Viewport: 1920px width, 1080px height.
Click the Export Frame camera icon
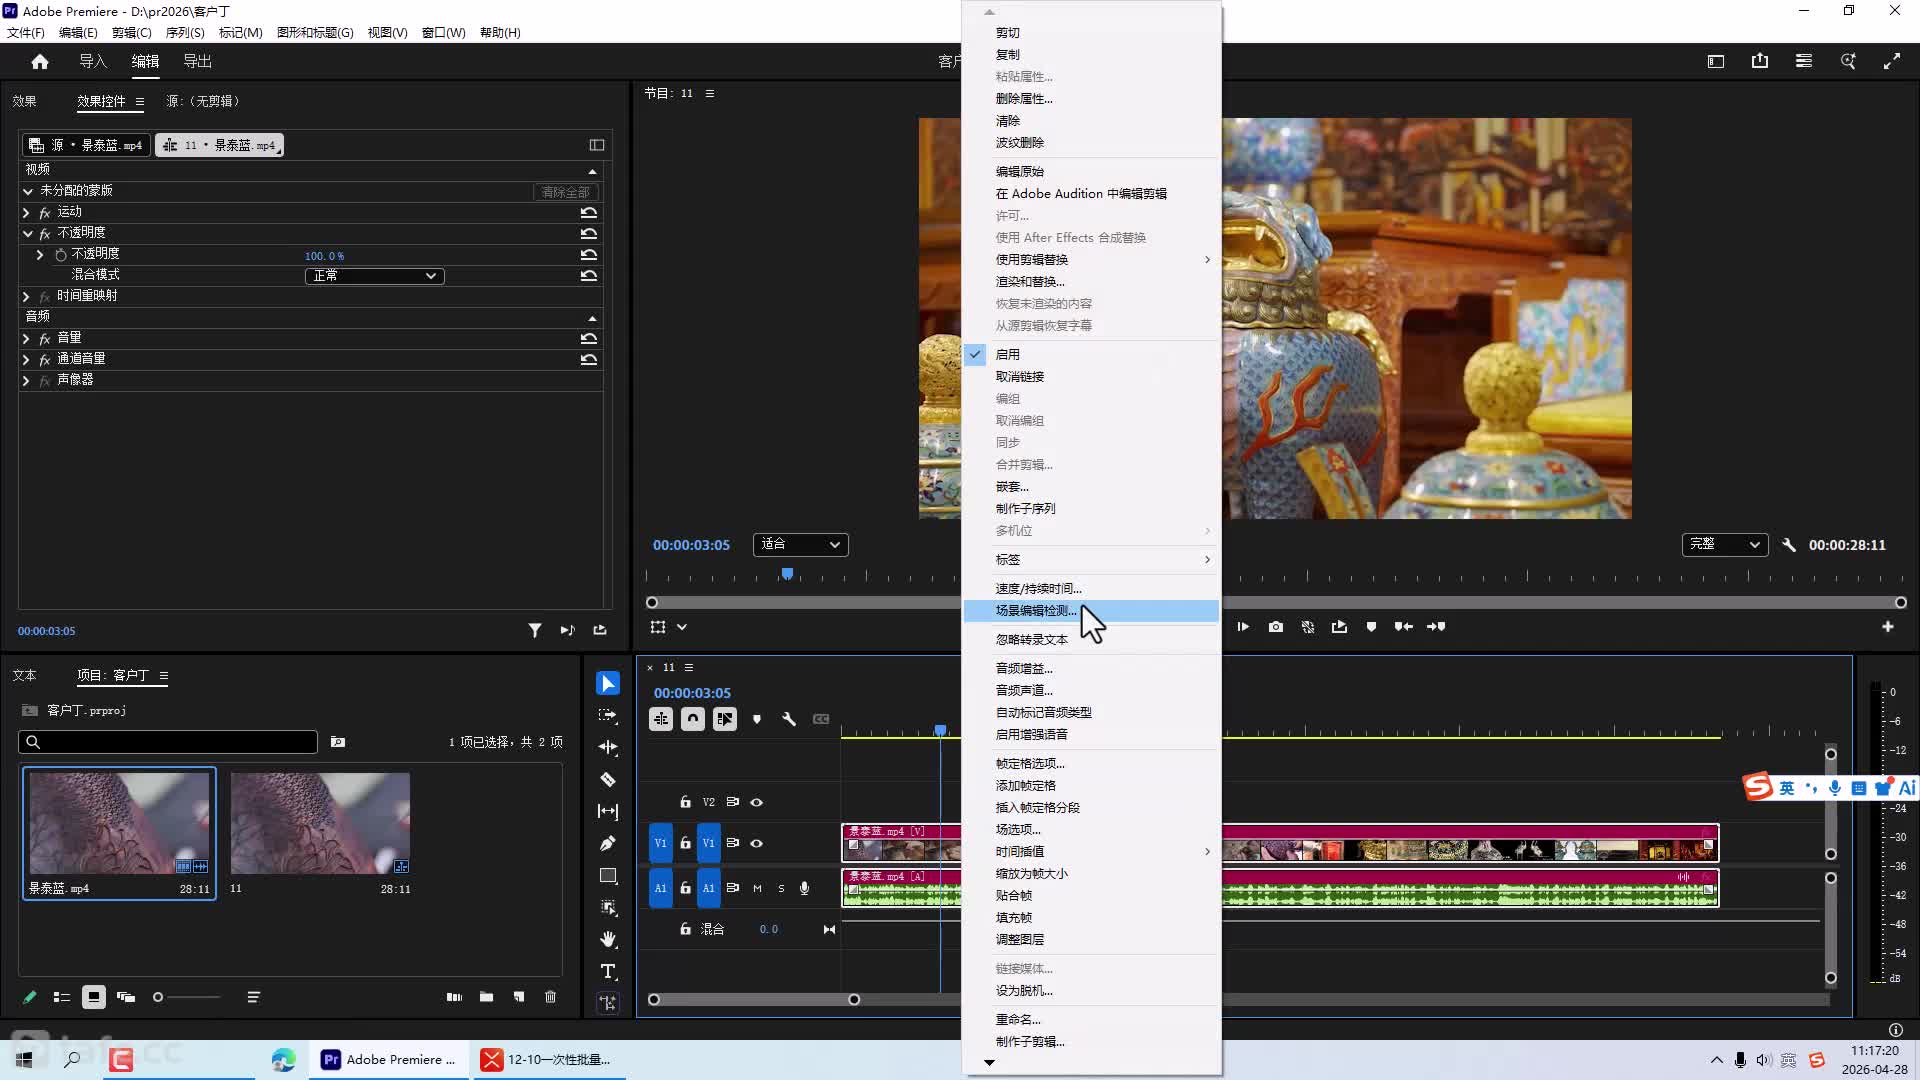1276,627
